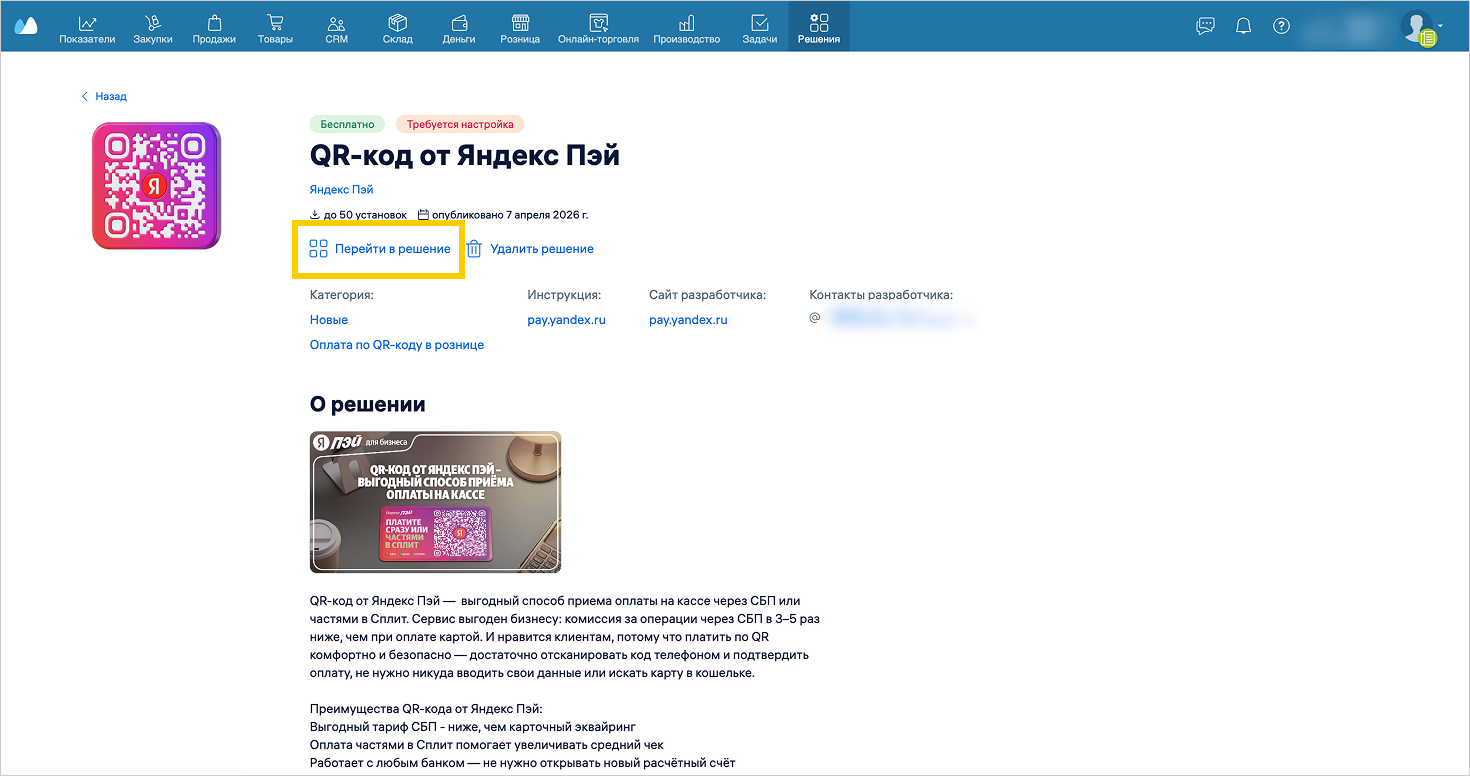Click the до 50 установок text
This screenshot has width=1470, height=776.
[x=359, y=215]
